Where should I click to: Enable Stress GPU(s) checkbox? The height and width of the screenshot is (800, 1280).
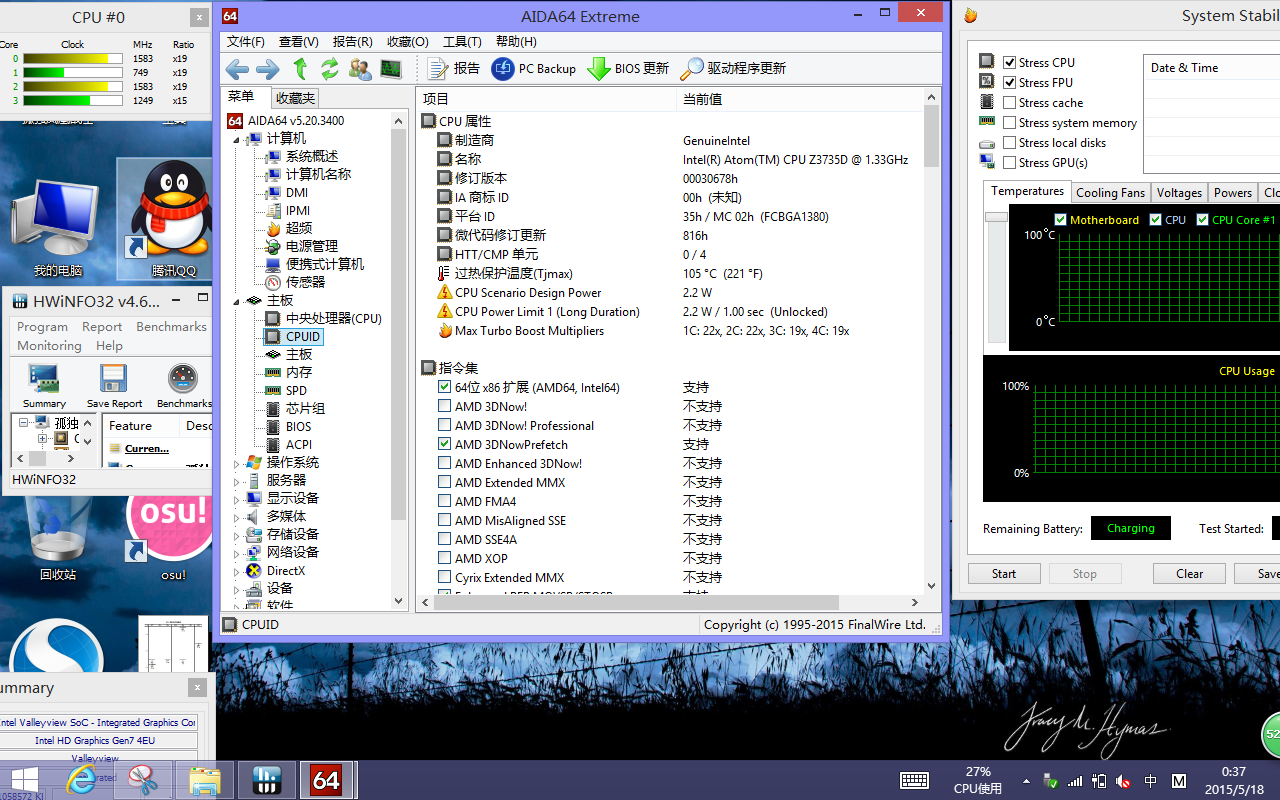(x=1010, y=162)
